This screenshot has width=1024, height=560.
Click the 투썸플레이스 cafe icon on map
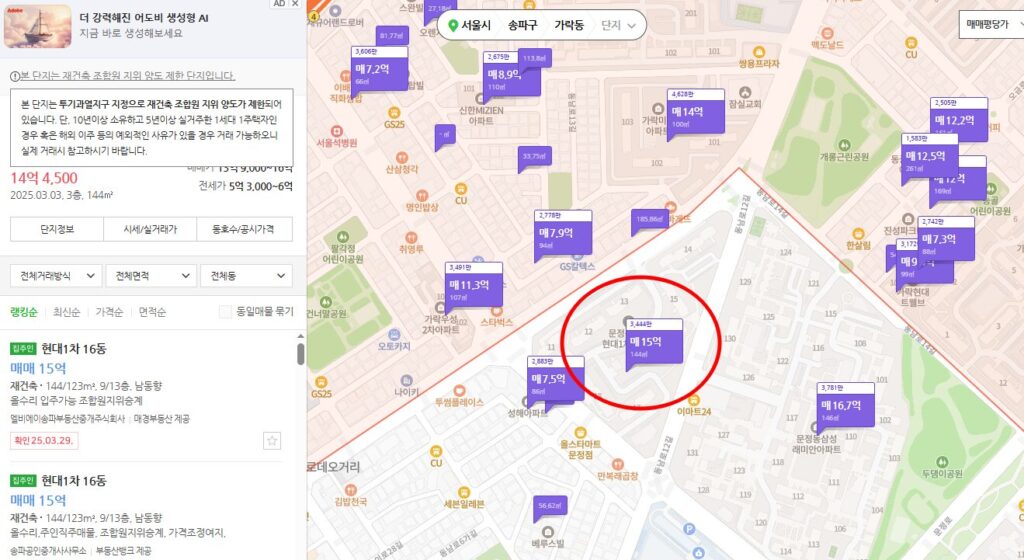pos(459,391)
